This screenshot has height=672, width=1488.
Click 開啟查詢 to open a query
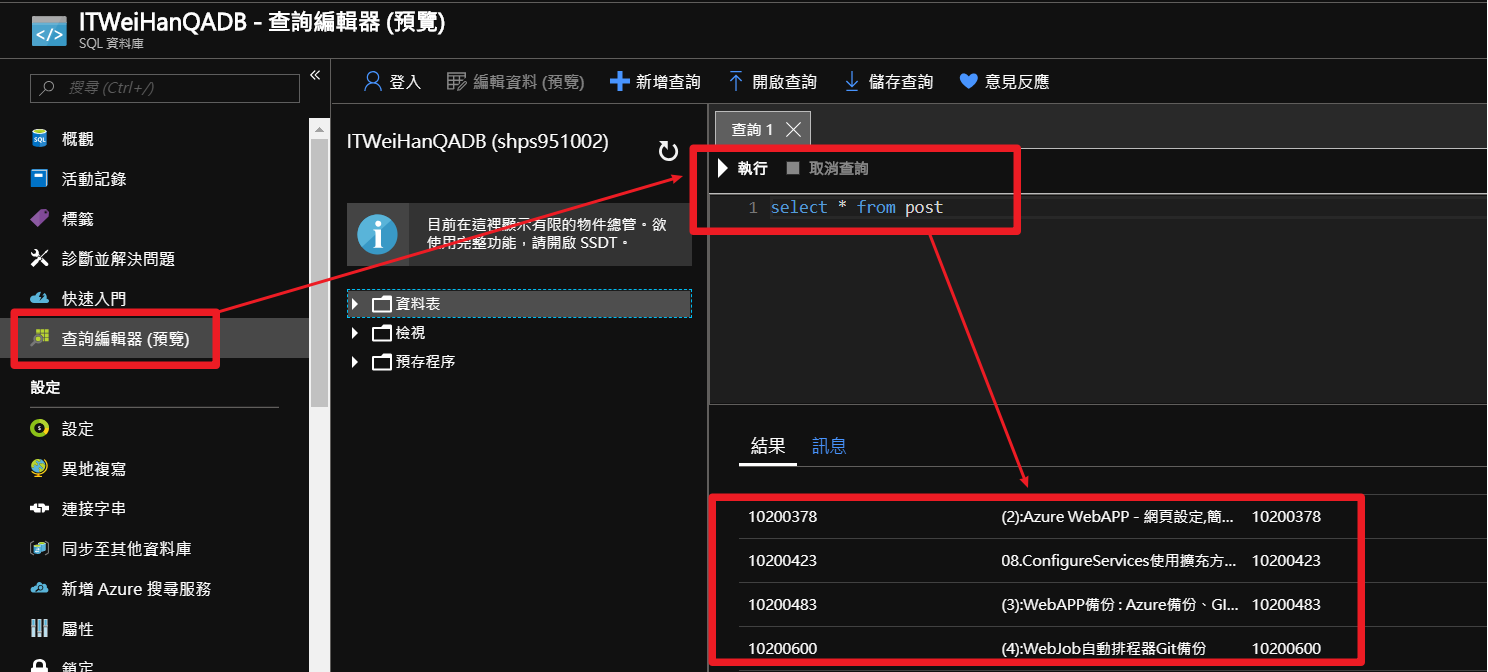tap(772, 82)
